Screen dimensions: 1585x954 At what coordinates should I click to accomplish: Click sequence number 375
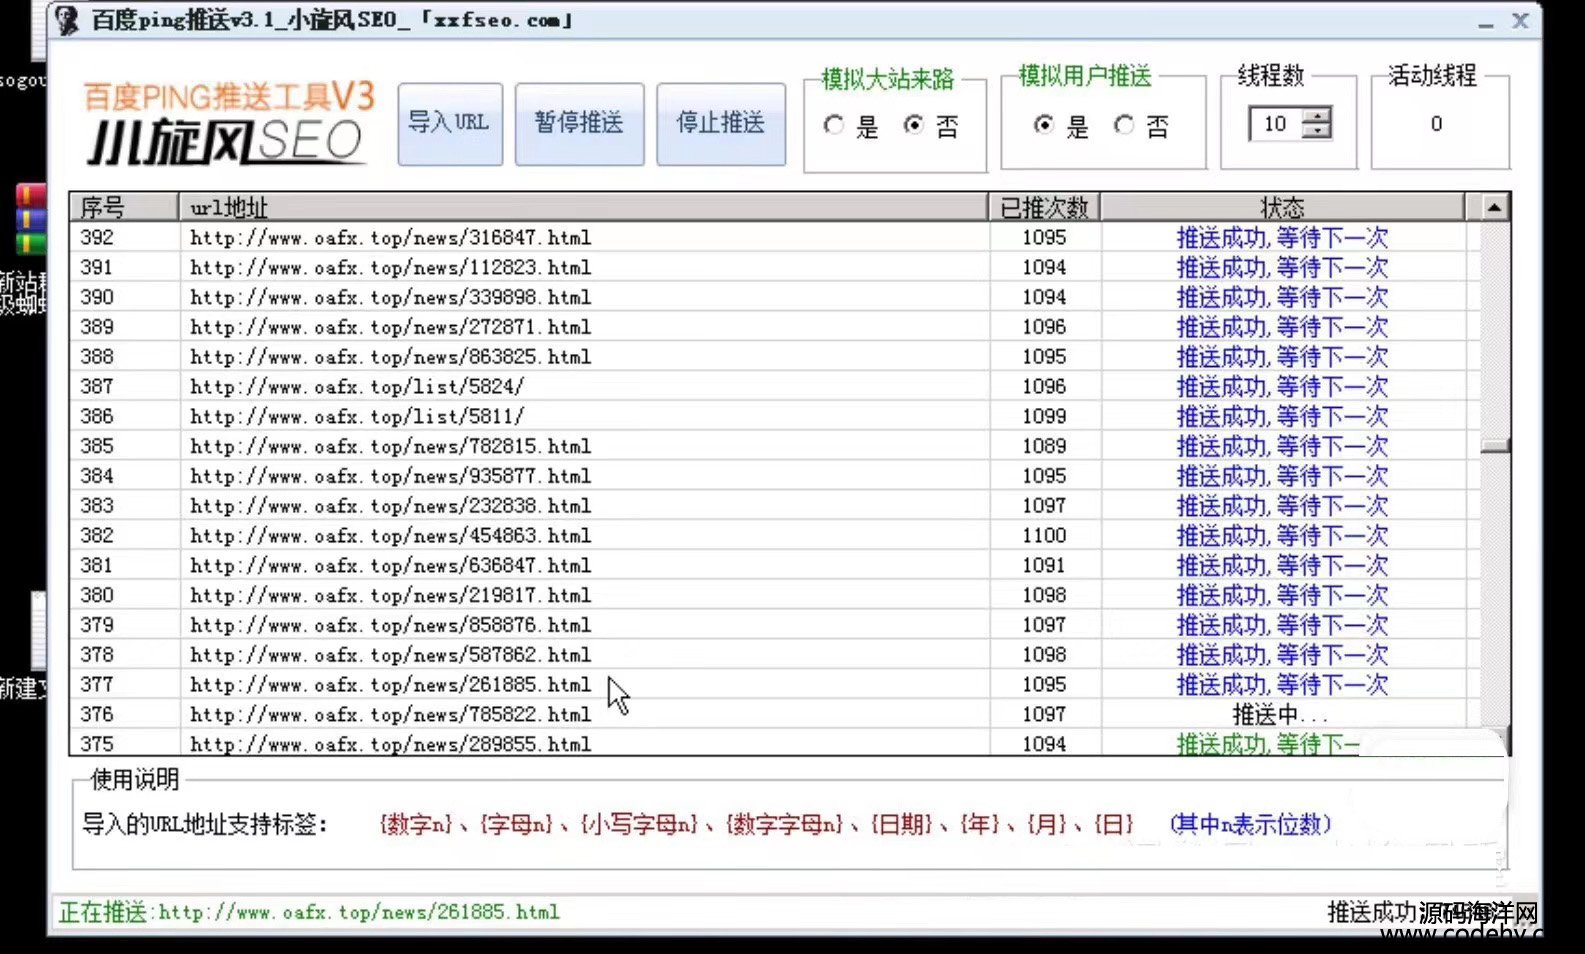[97, 744]
